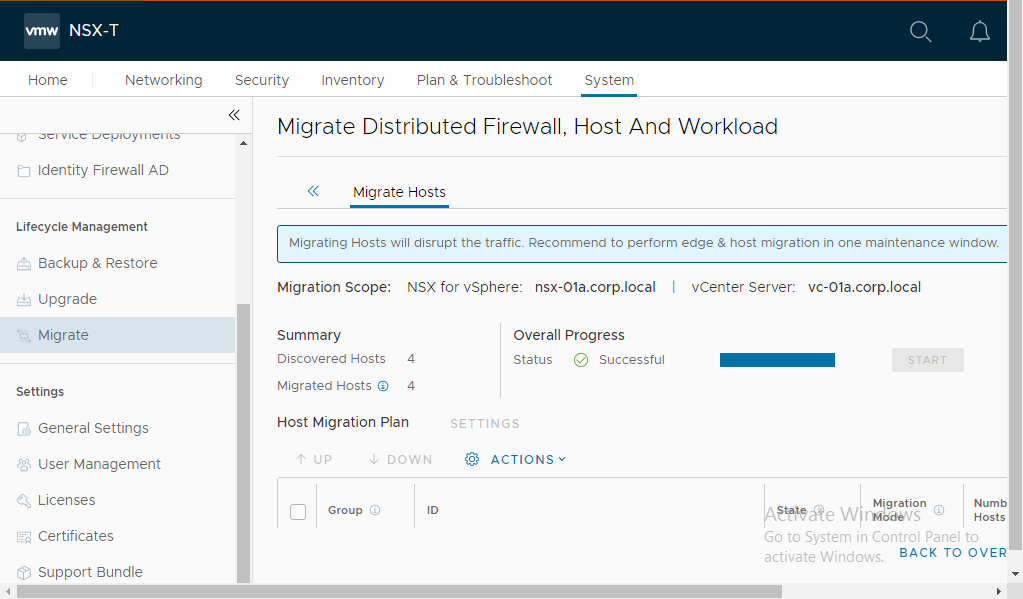Click the Upgrade sidebar icon
This screenshot has height=599, width=1023.
pyautogui.click(x=23, y=300)
